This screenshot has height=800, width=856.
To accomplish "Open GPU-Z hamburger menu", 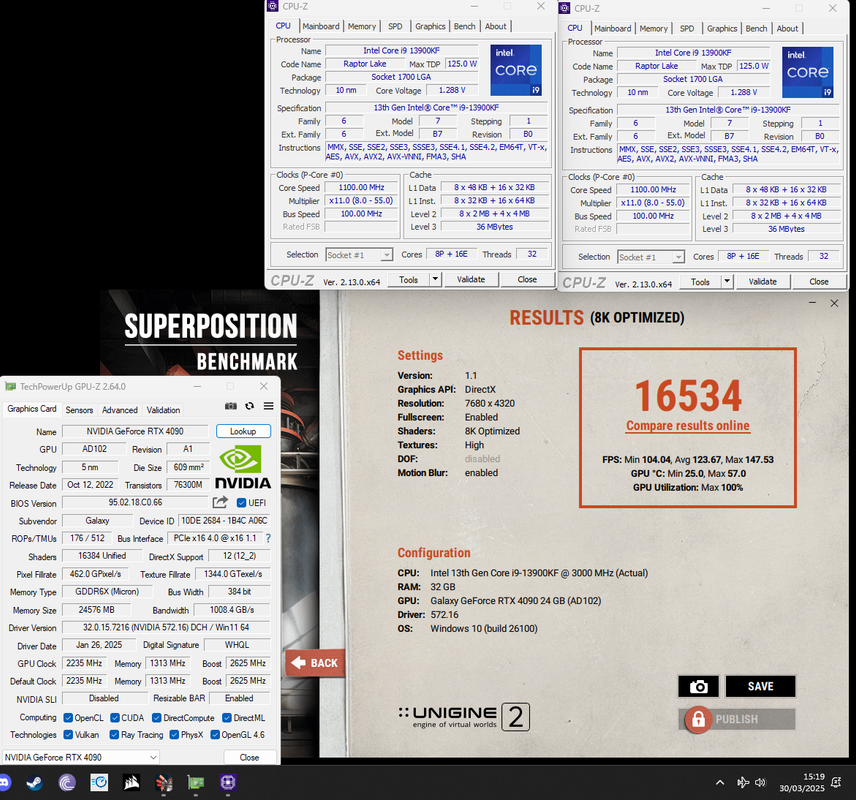I will click(x=269, y=406).
